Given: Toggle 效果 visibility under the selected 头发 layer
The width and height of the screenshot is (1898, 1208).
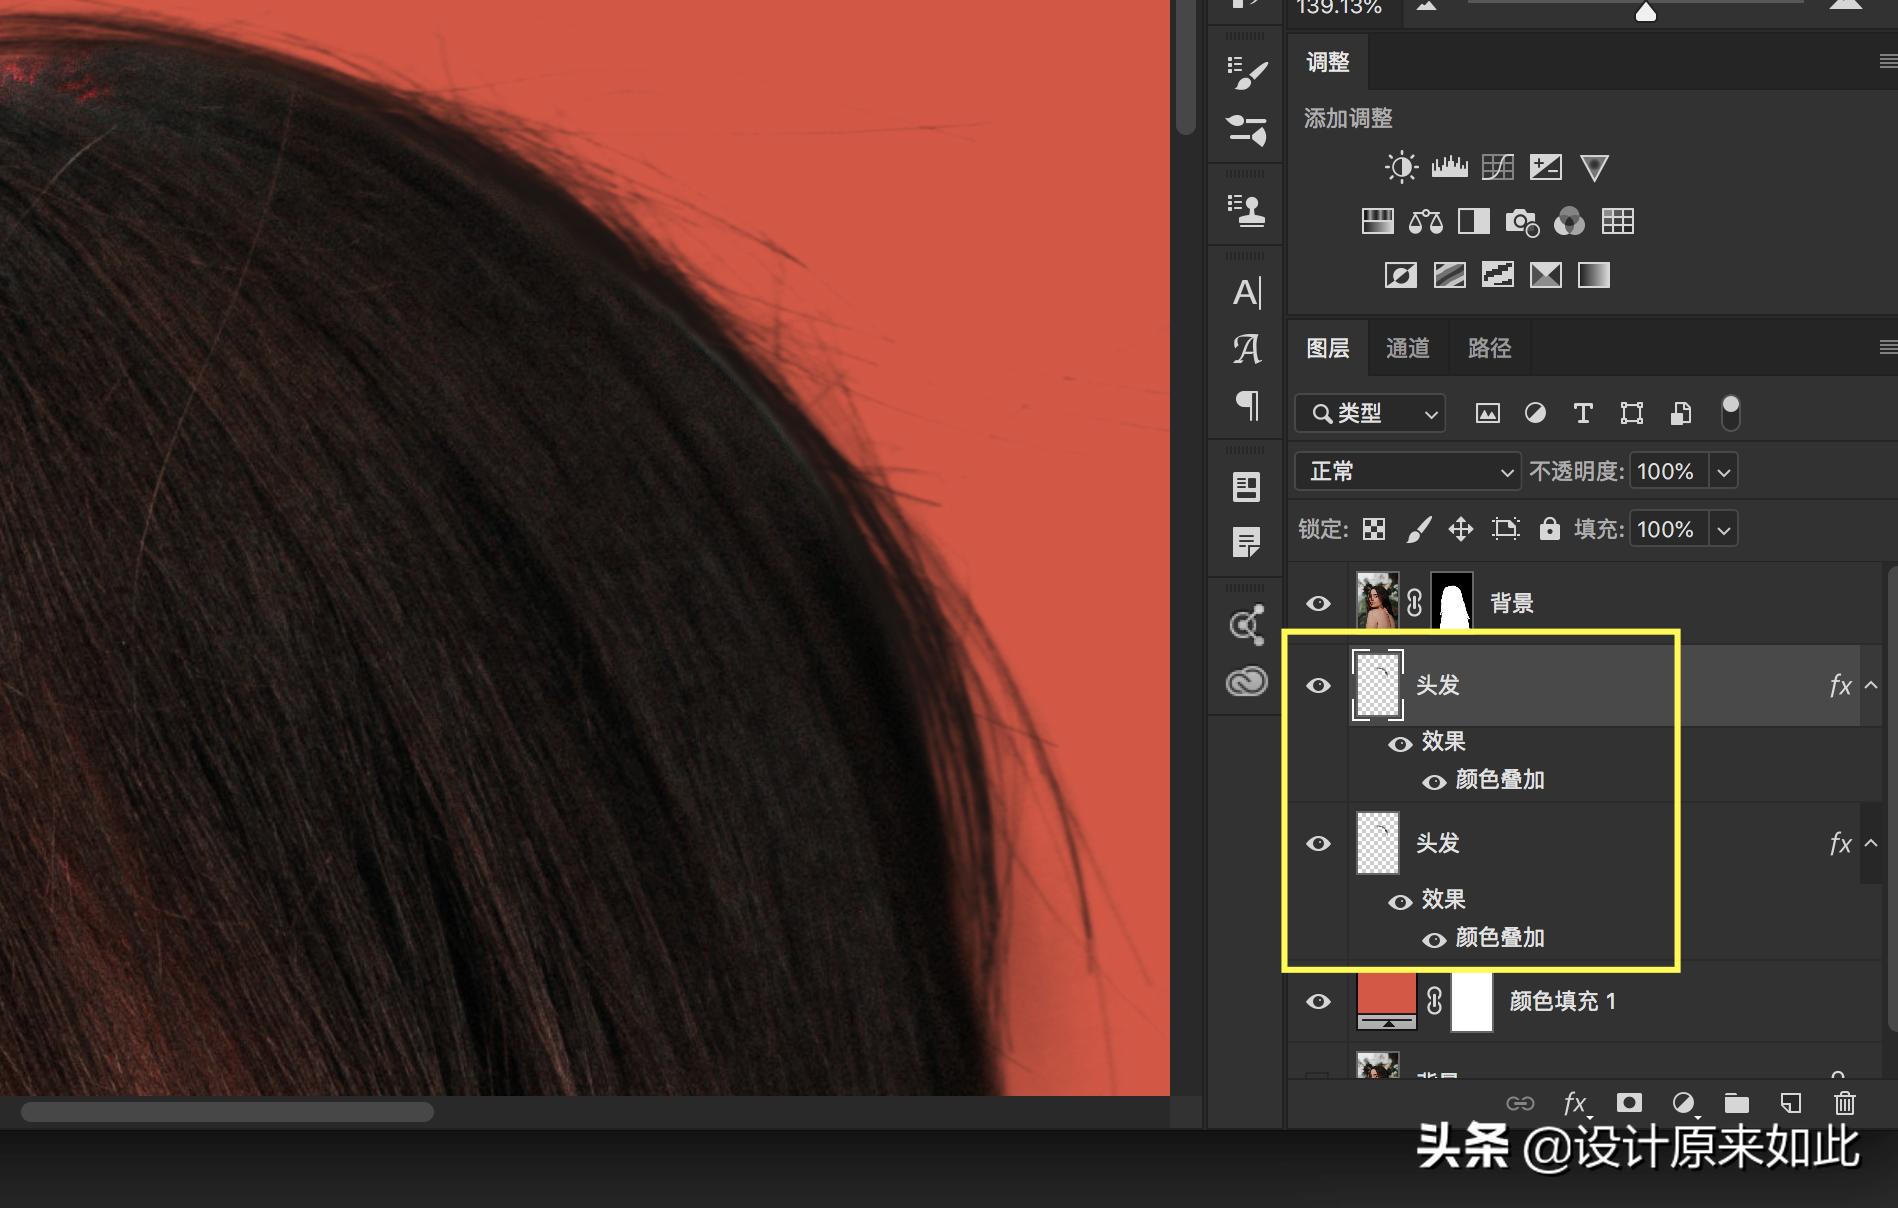Looking at the screenshot, I should coord(1400,743).
